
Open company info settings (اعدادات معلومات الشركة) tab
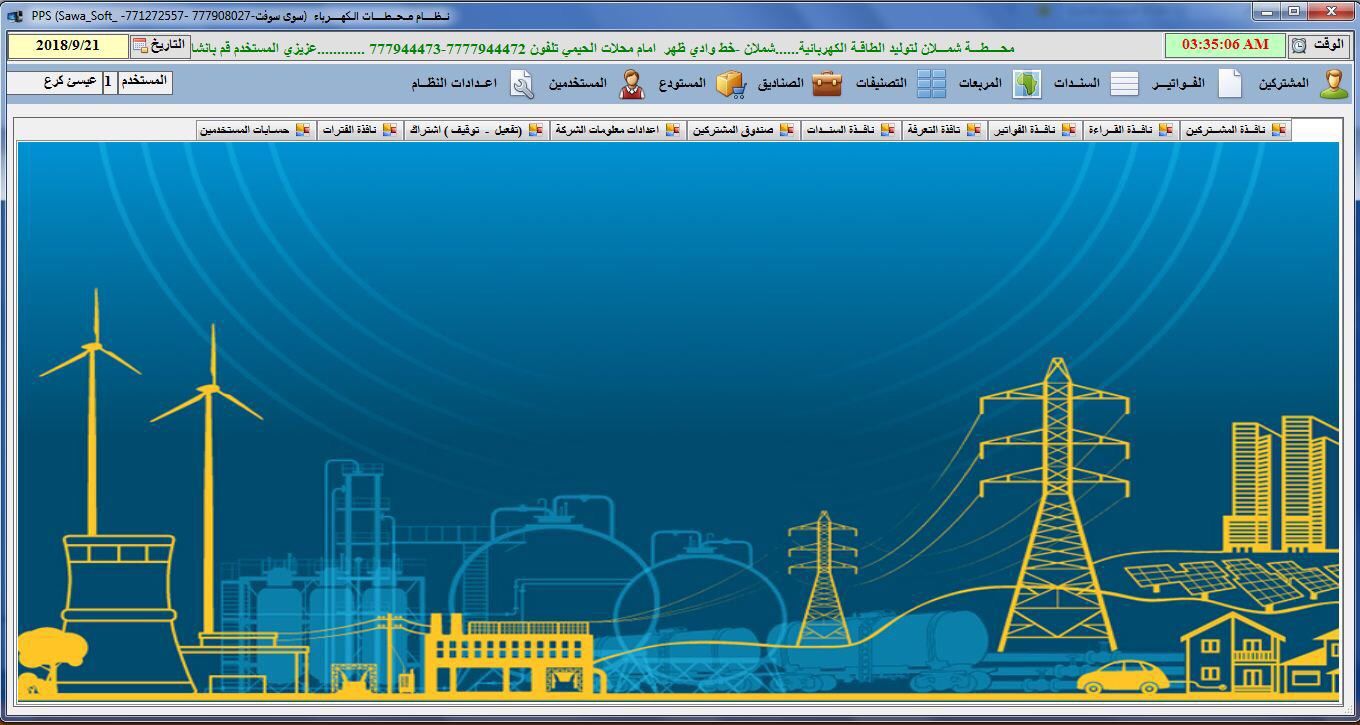618,130
